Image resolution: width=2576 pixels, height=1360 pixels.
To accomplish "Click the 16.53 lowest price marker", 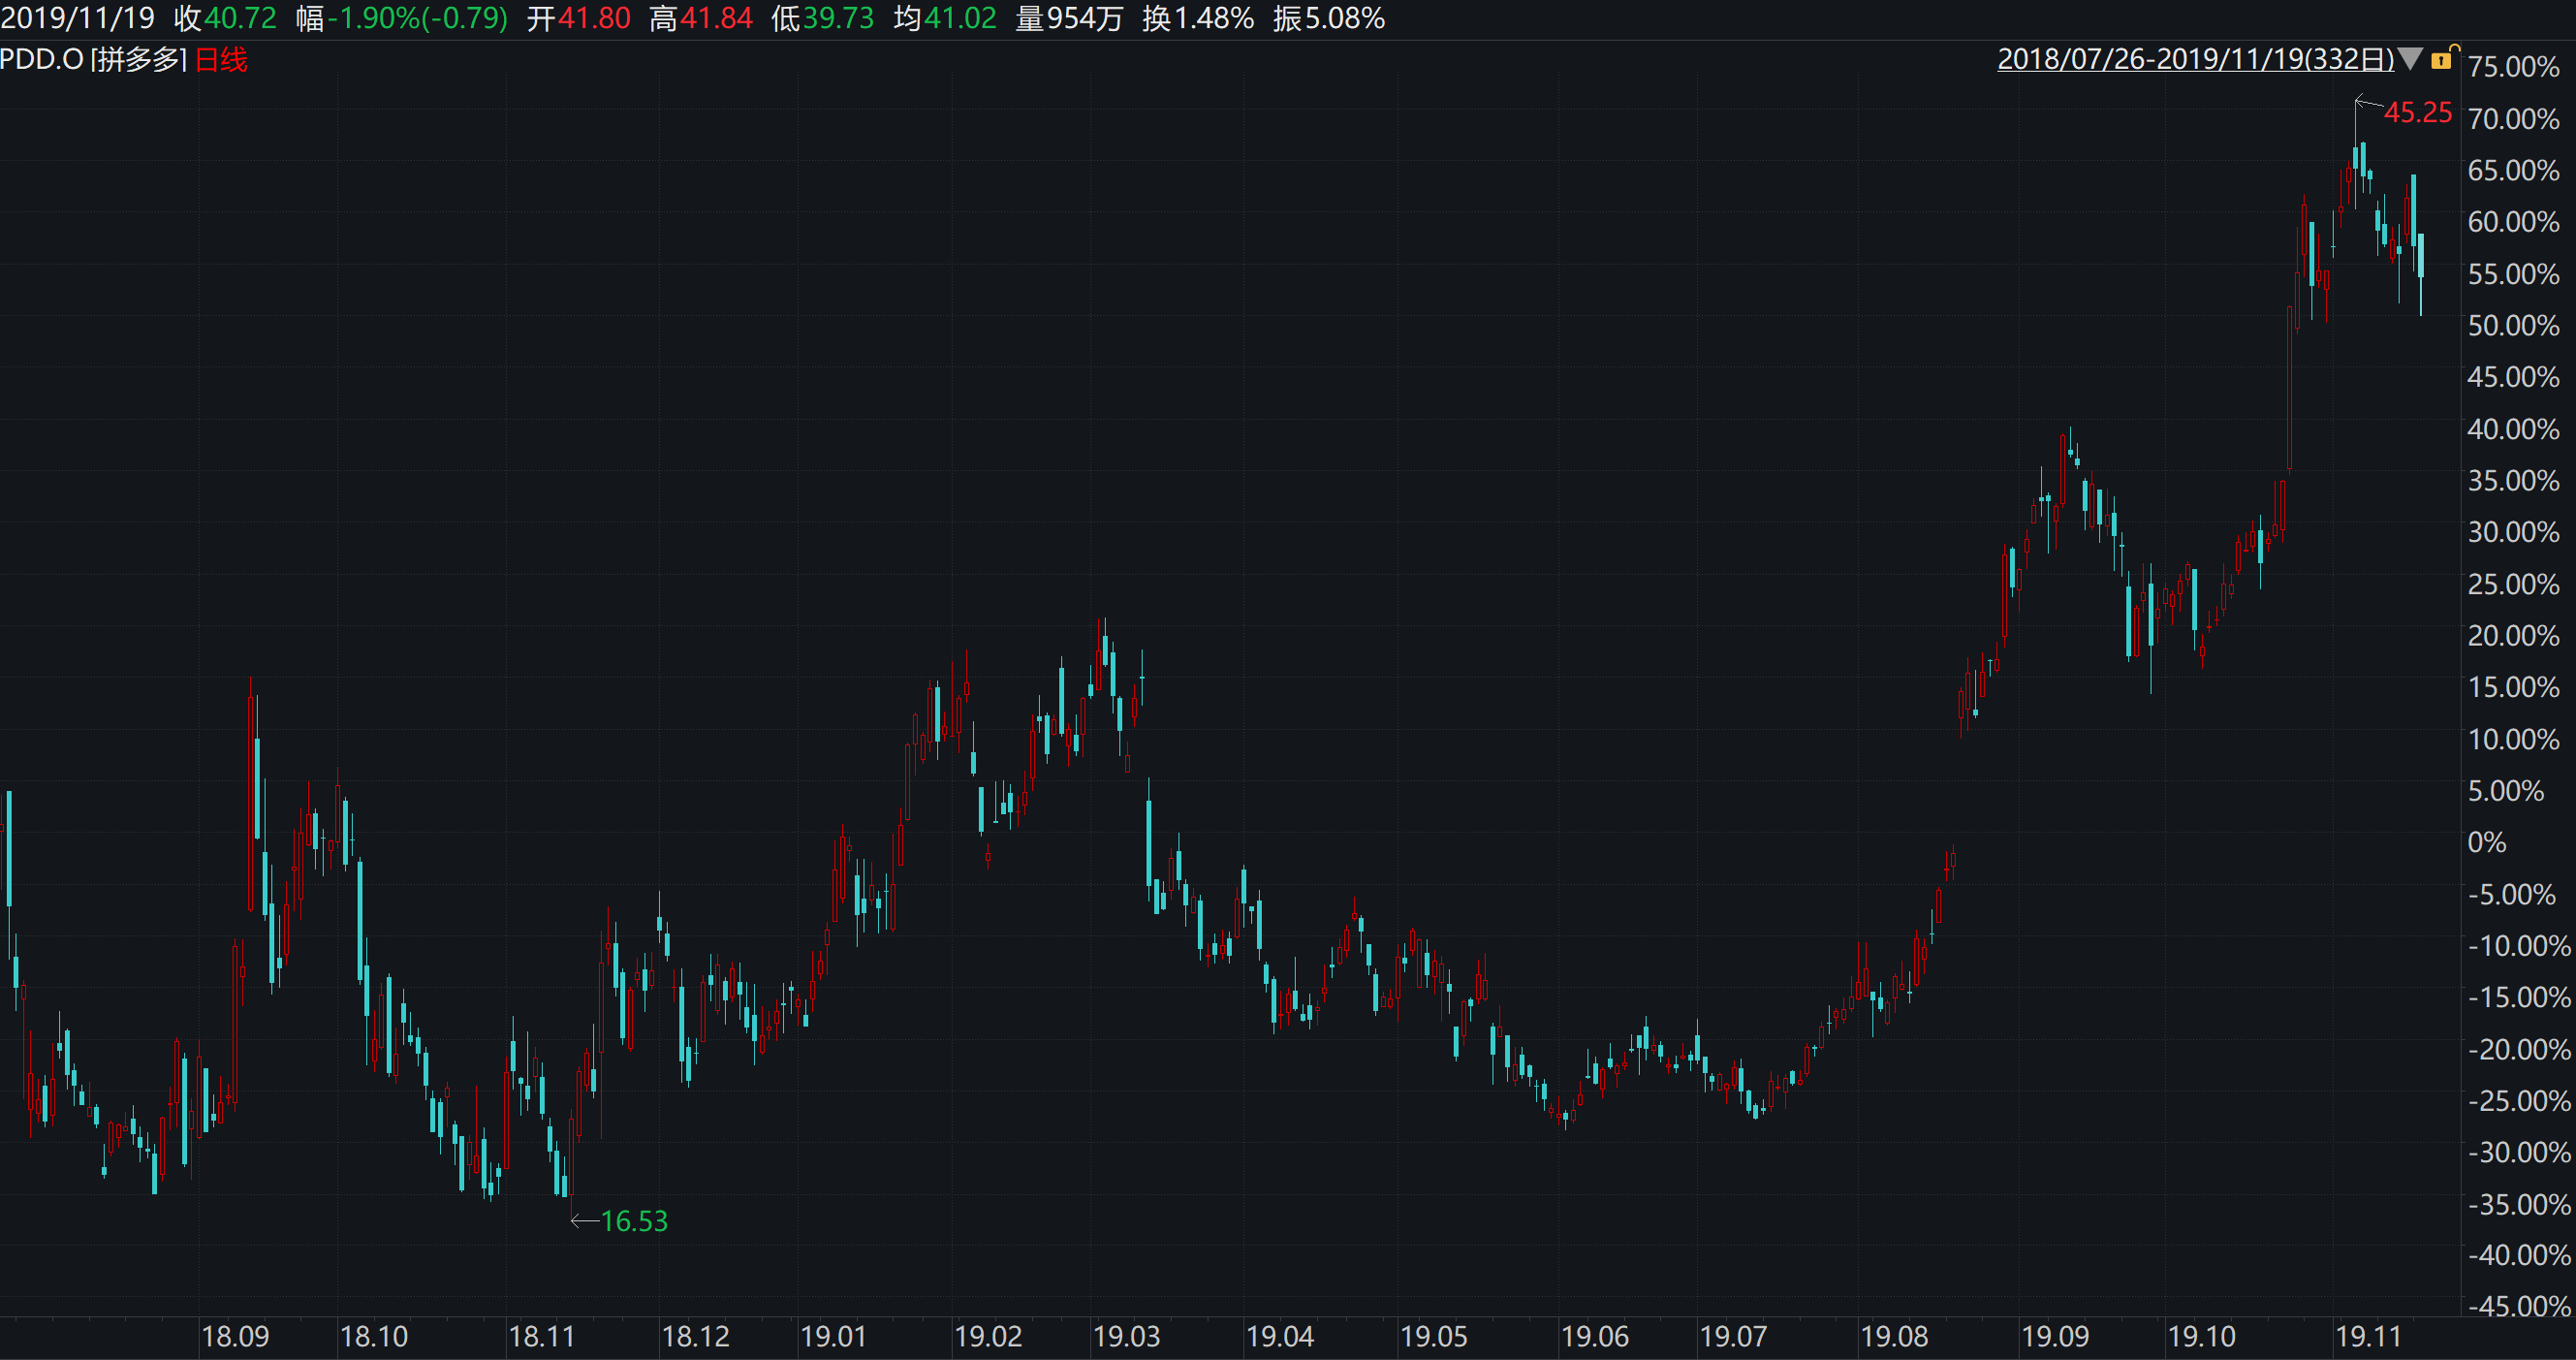I will tap(634, 1221).
